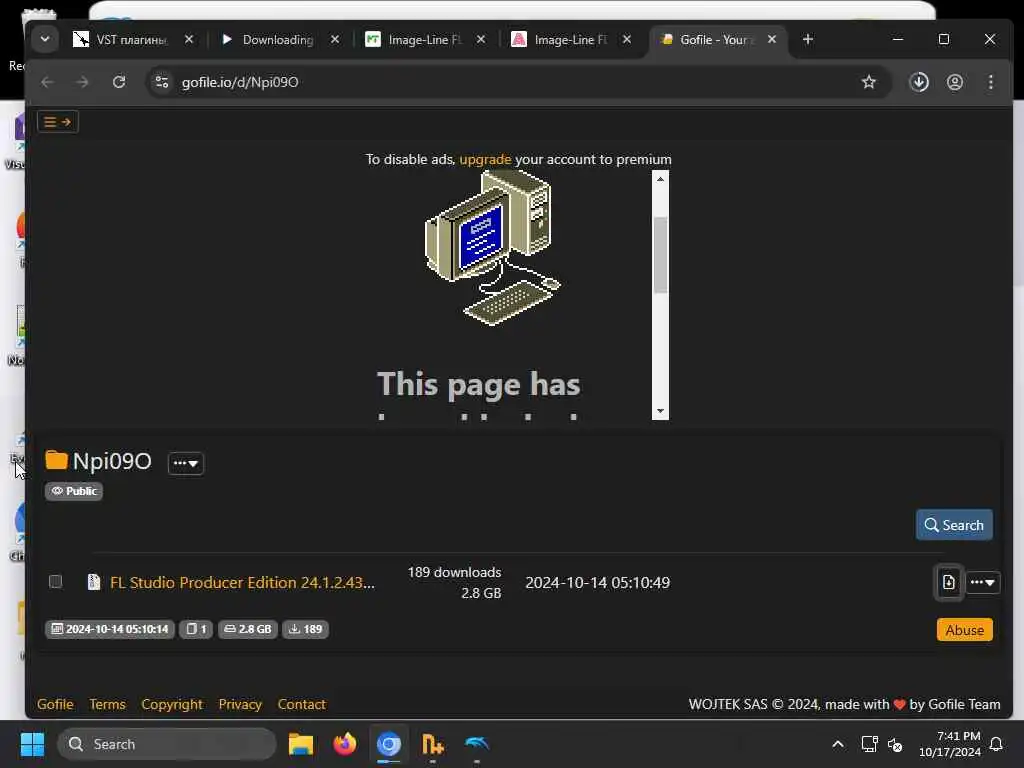
Task: Open the tab search dropdown chevron
Action: tap(45, 40)
